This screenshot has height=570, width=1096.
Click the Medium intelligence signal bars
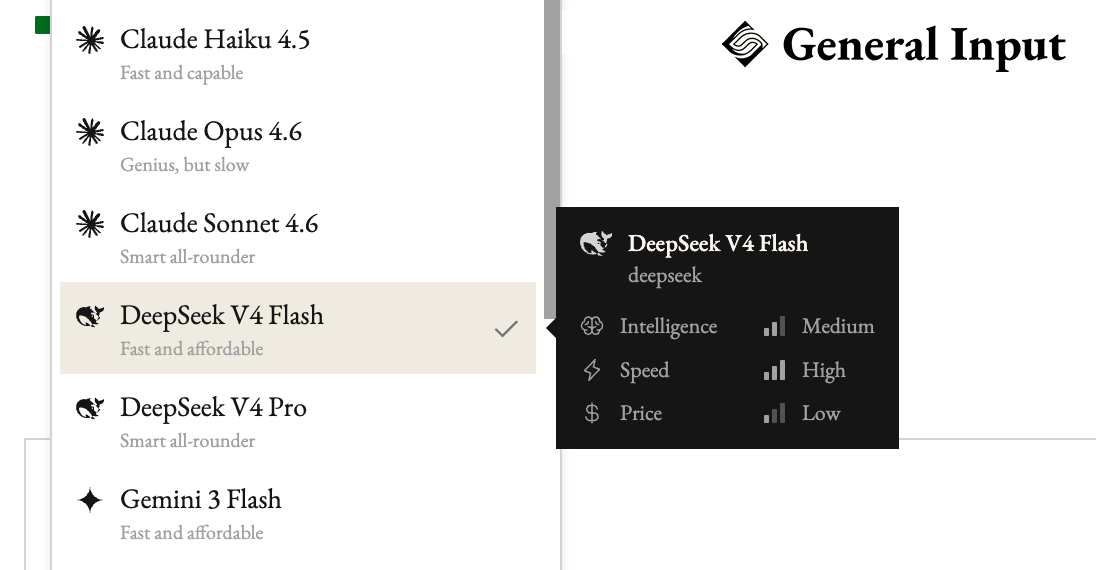tap(774, 327)
